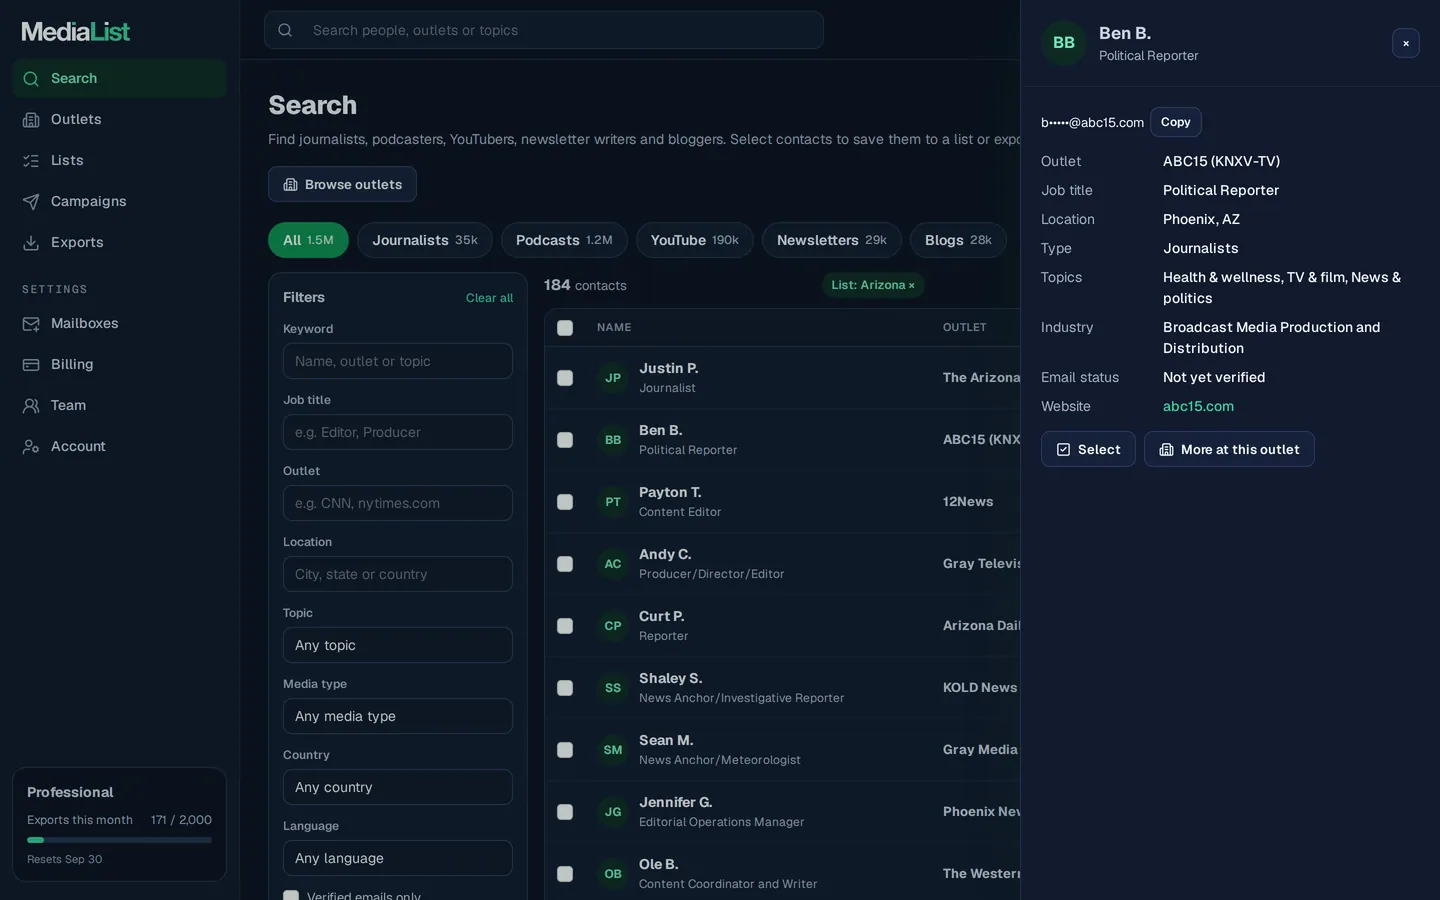Viewport: 1440px width, 900px height.
Task: Click the Search magnifier icon in sidebar
Action: click(31, 79)
